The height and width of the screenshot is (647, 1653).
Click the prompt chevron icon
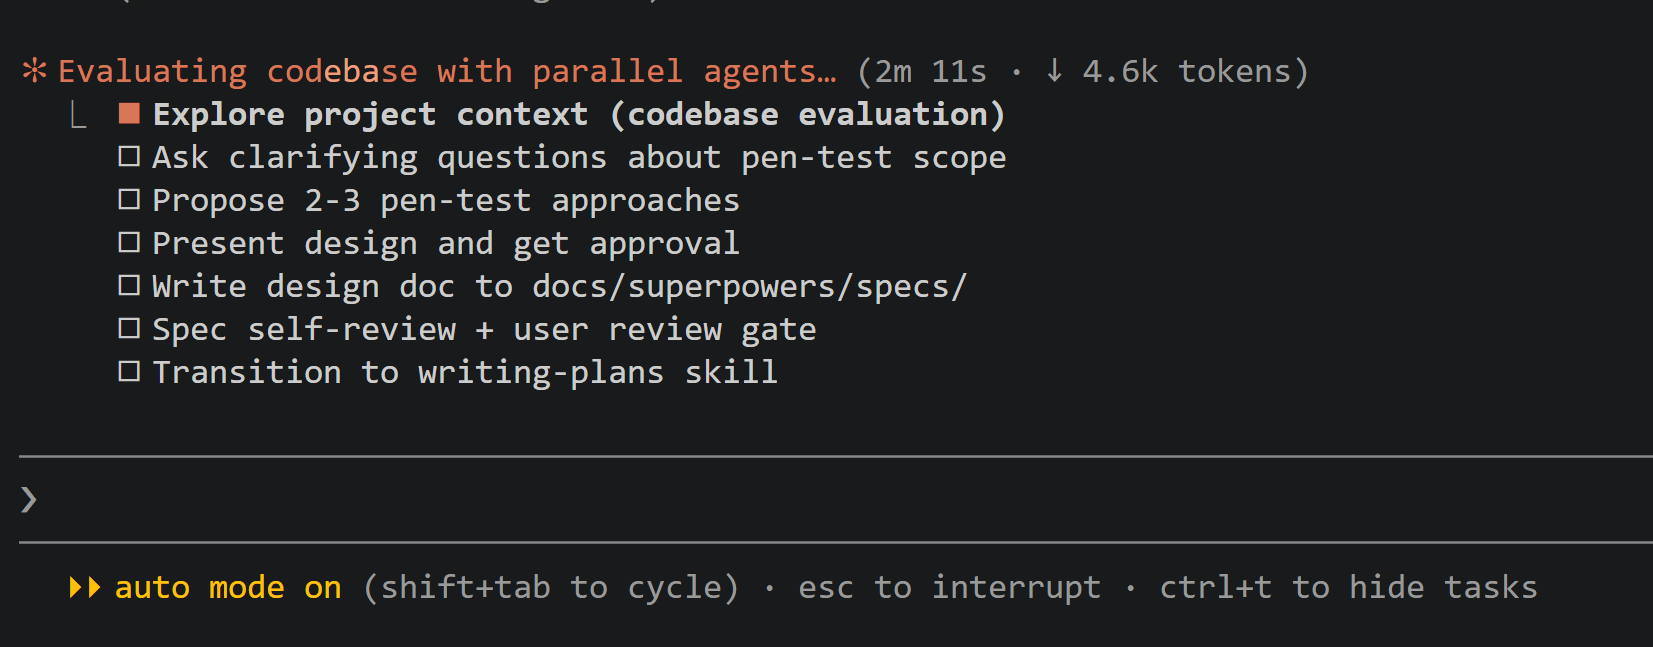(29, 499)
